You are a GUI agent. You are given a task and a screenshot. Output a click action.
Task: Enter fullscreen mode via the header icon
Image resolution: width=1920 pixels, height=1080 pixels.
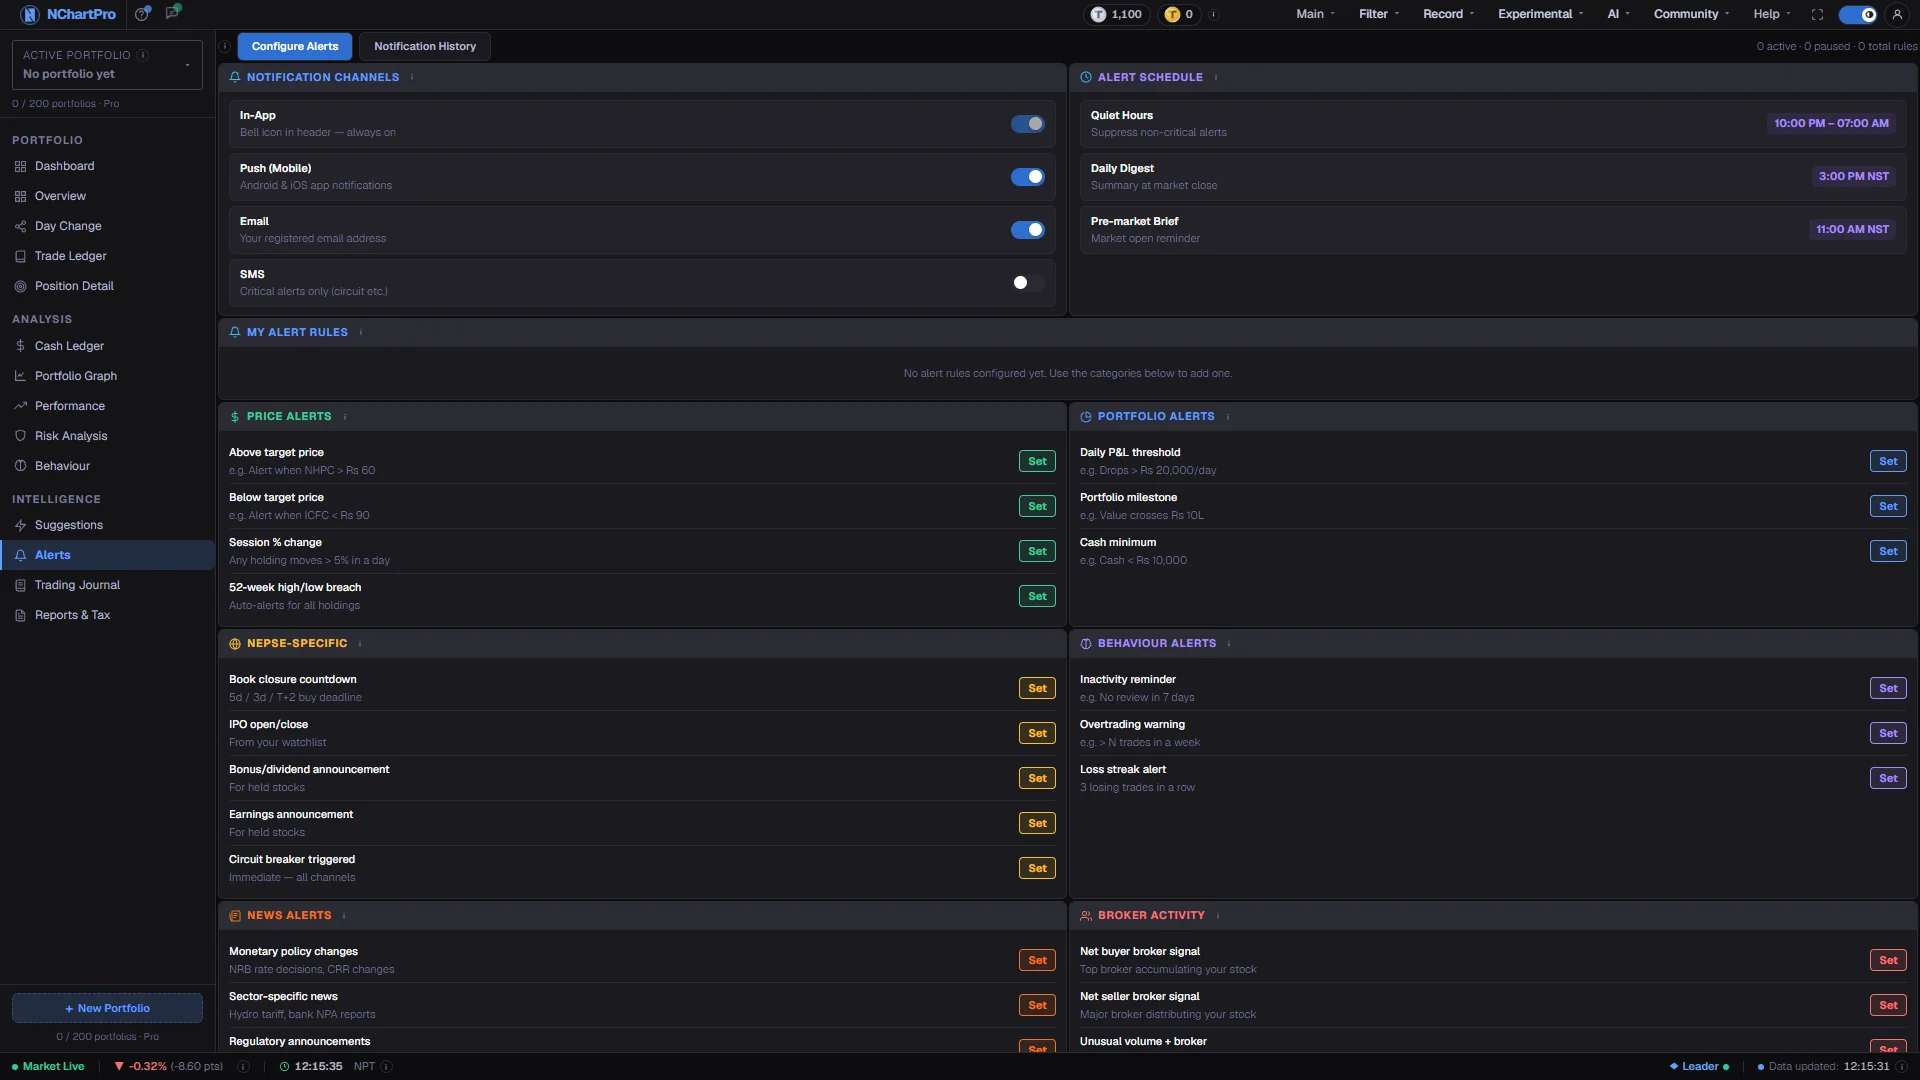(1817, 14)
